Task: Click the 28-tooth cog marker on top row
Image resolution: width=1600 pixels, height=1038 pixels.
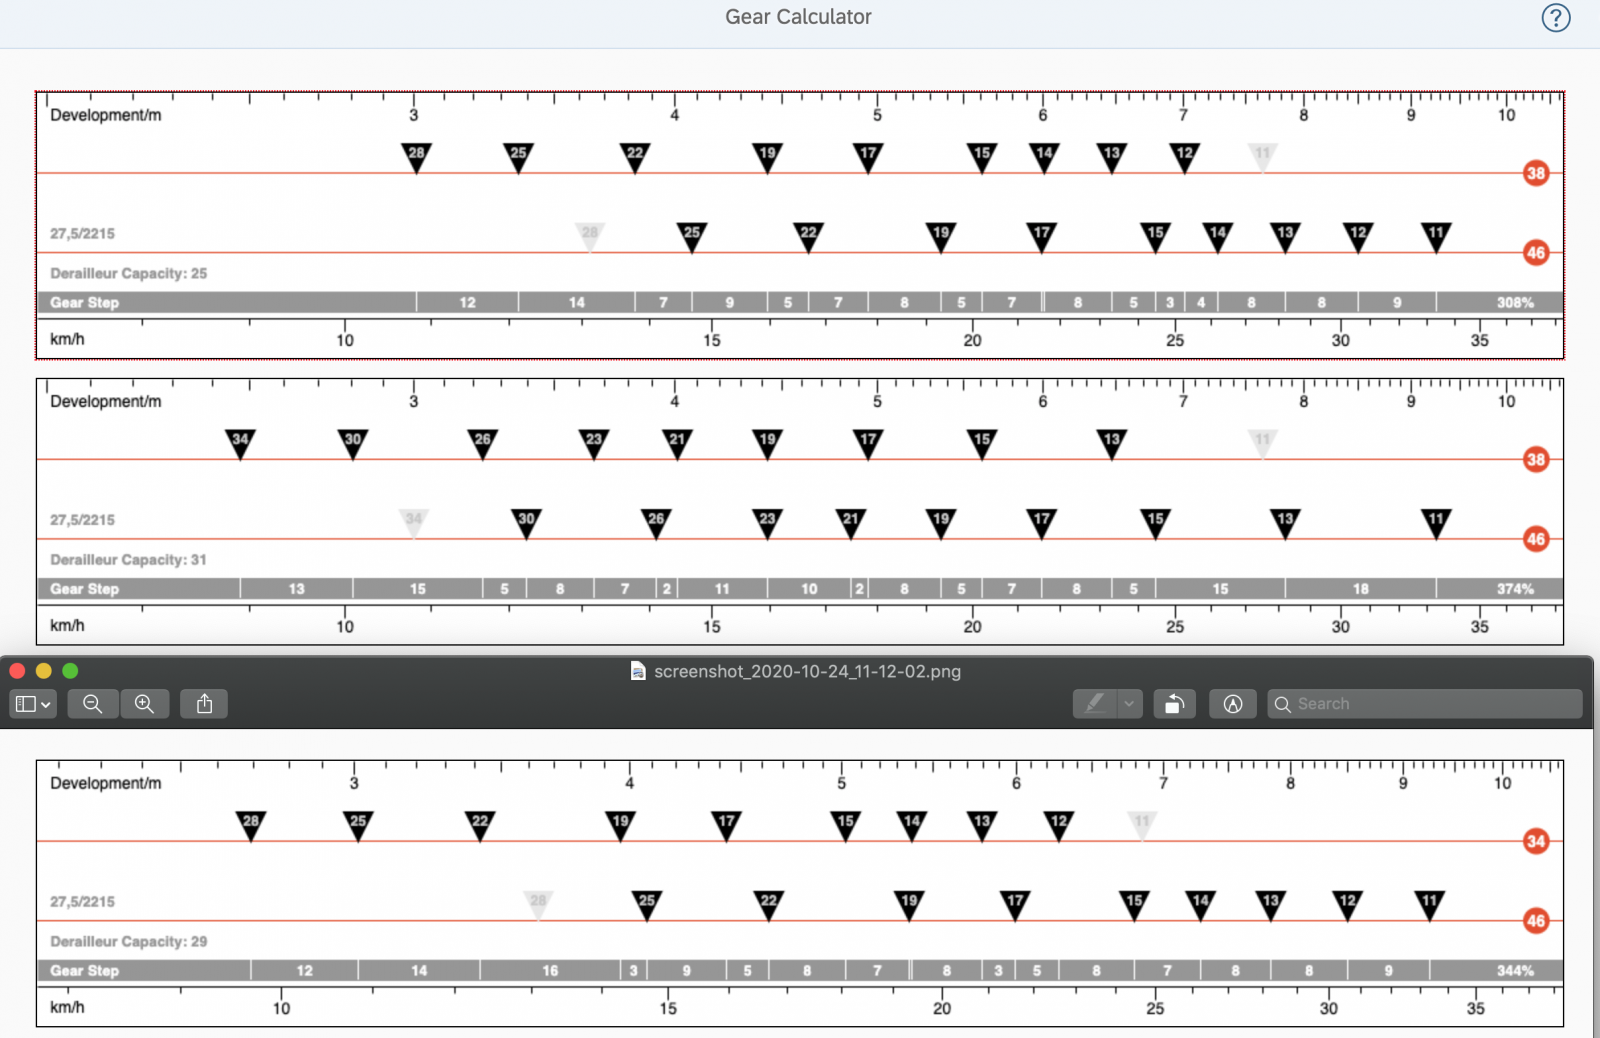Action: pyautogui.click(x=417, y=155)
